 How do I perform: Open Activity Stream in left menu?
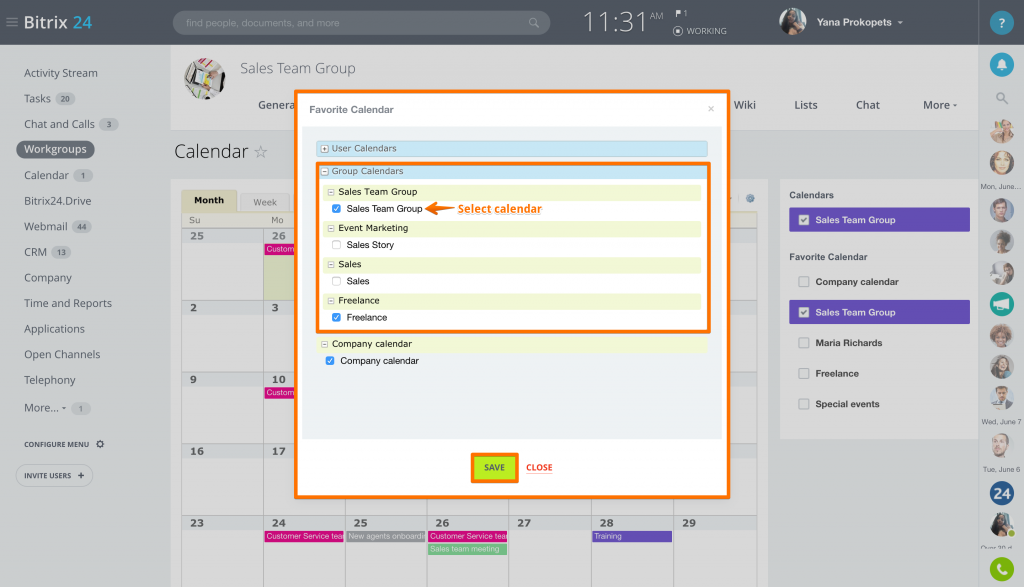pyautogui.click(x=61, y=73)
